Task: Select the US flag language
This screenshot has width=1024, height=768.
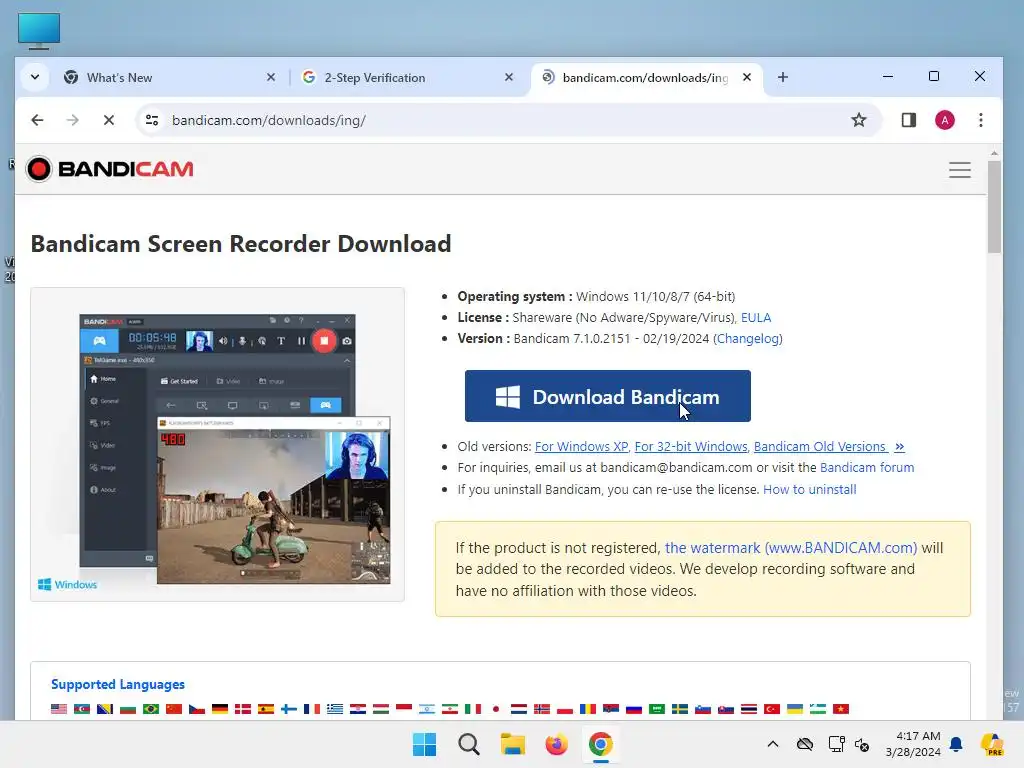Action: click(59, 709)
